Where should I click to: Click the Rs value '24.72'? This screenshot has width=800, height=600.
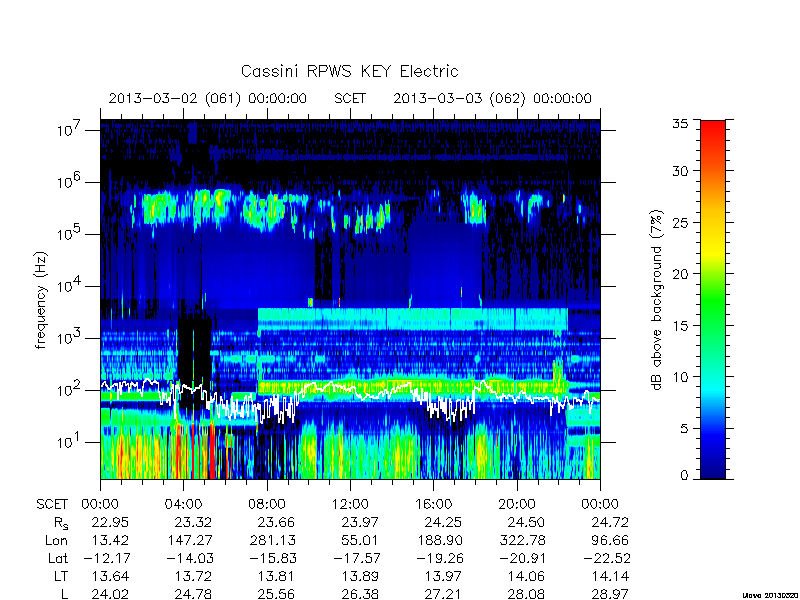610,522
